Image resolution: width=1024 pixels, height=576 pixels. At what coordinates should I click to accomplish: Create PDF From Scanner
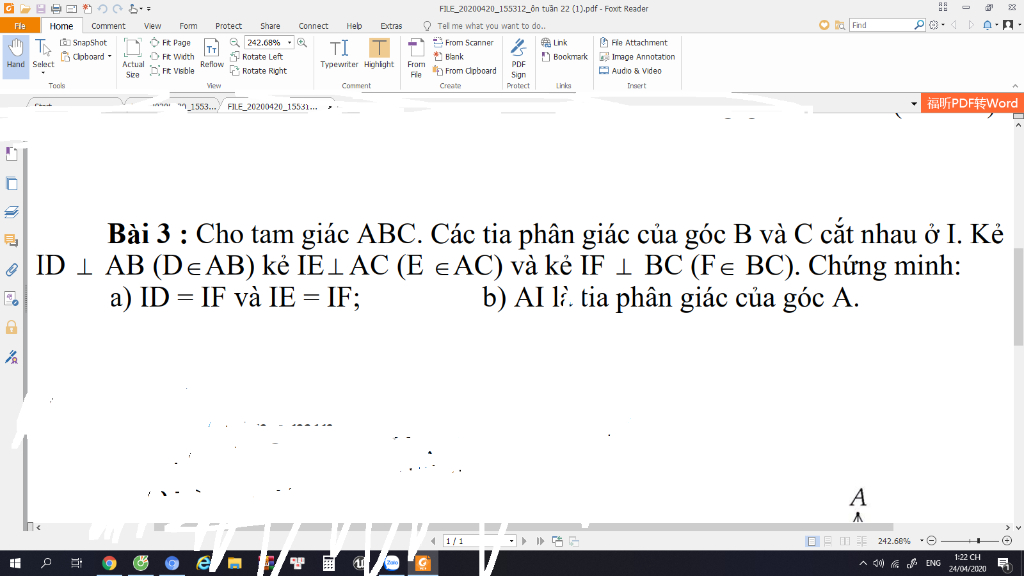pyautogui.click(x=463, y=42)
